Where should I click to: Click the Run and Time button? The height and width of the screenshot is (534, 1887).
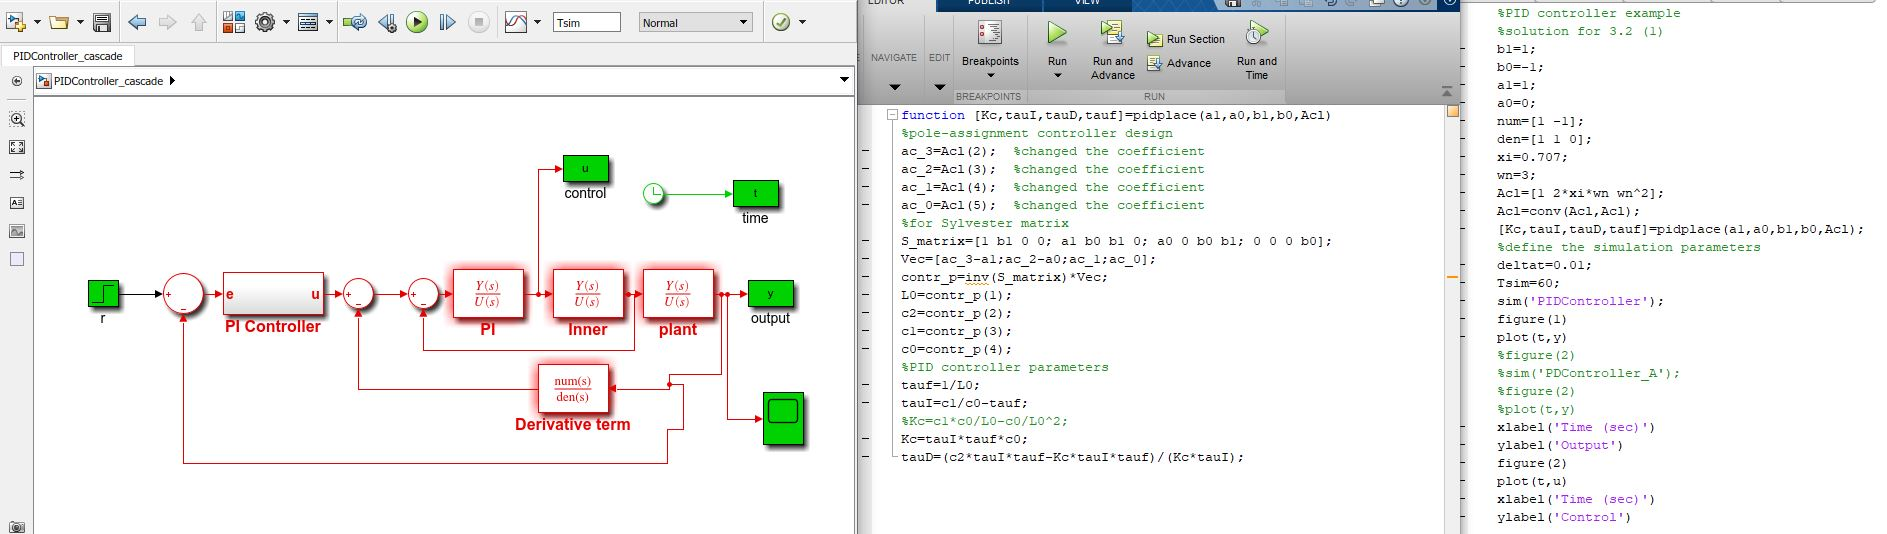(x=1257, y=50)
